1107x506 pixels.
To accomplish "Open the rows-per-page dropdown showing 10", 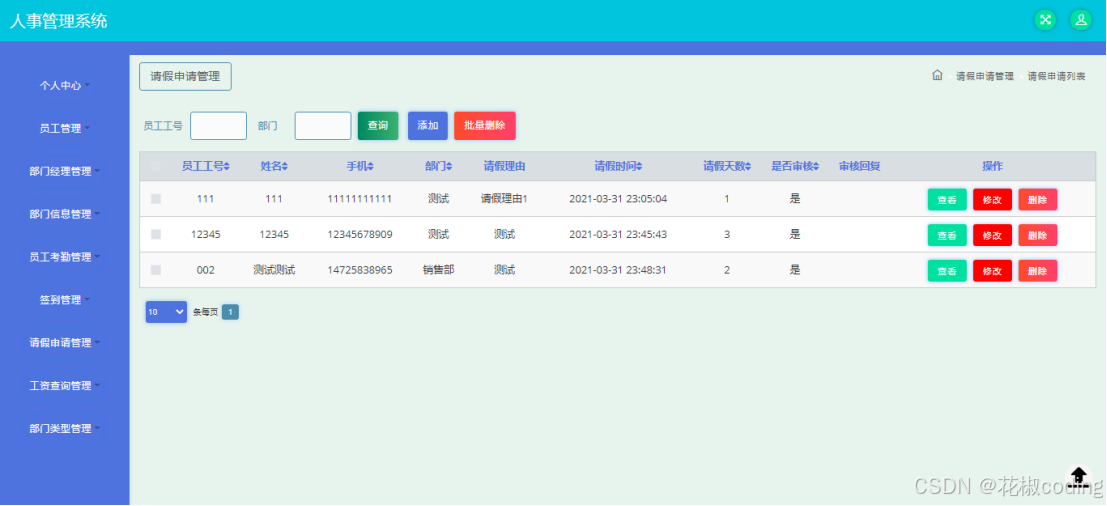I will (x=166, y=312).
